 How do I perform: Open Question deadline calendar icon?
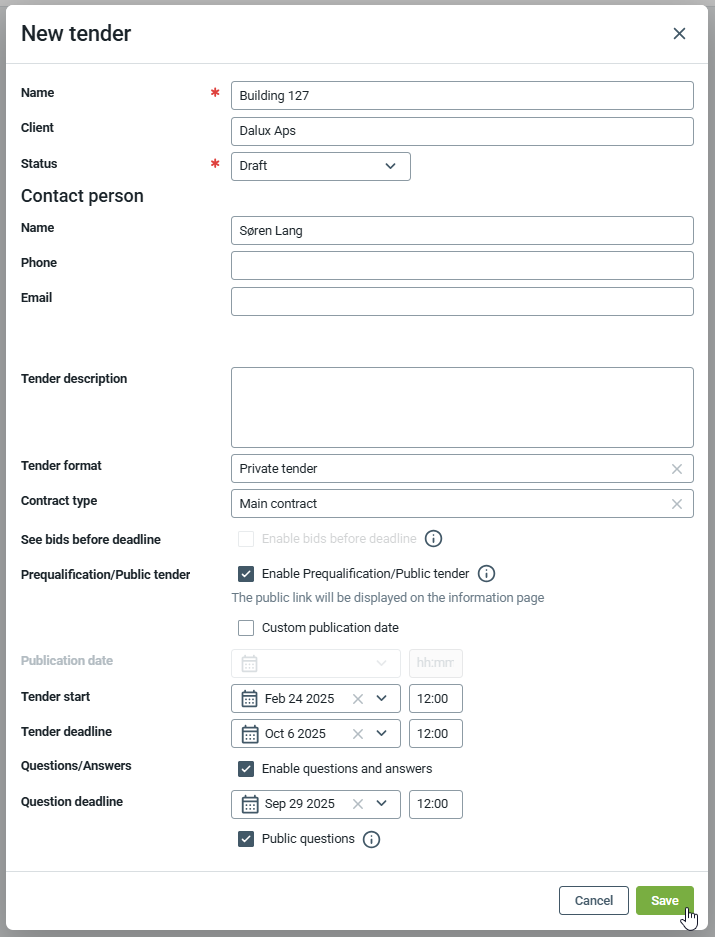pyautogui.click(x=249, y=804)
